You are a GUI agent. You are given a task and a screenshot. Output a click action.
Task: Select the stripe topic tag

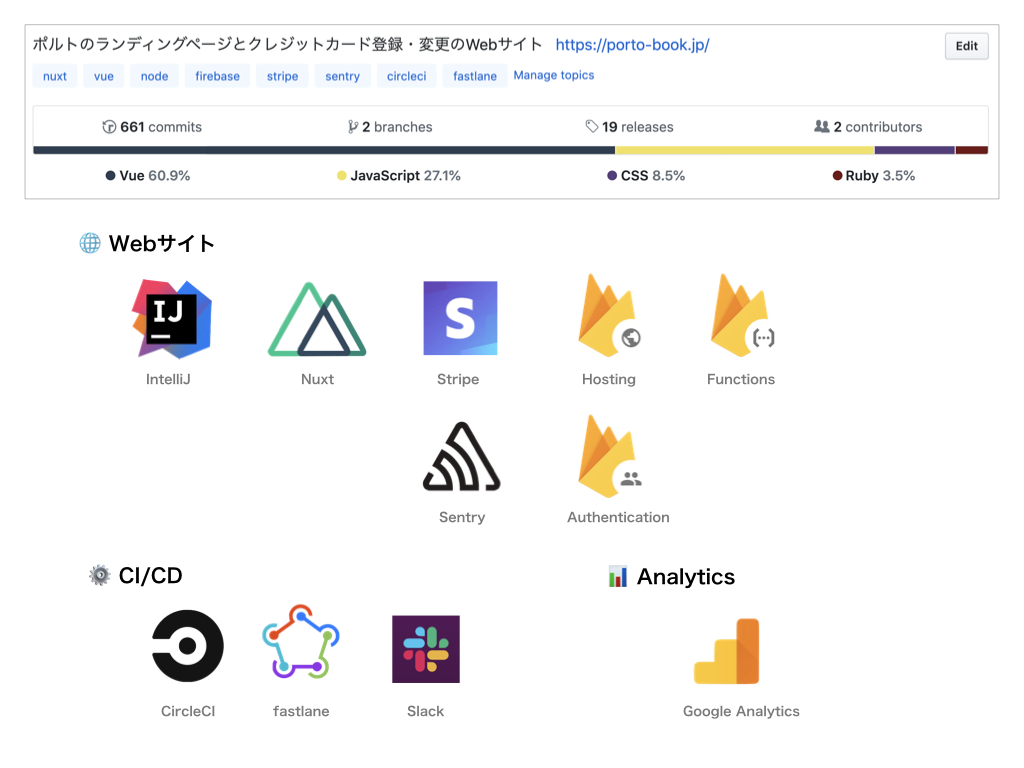tap(282, 76)
